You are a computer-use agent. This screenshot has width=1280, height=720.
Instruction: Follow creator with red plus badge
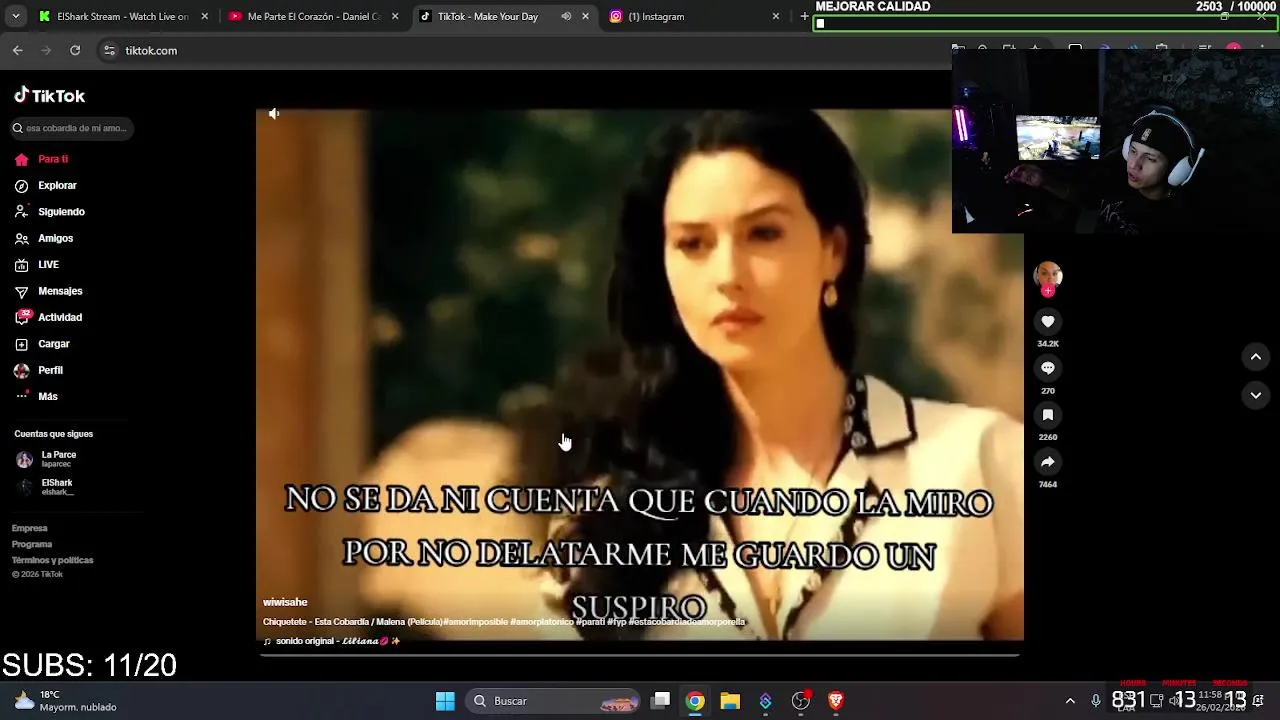pos(1048,291)
